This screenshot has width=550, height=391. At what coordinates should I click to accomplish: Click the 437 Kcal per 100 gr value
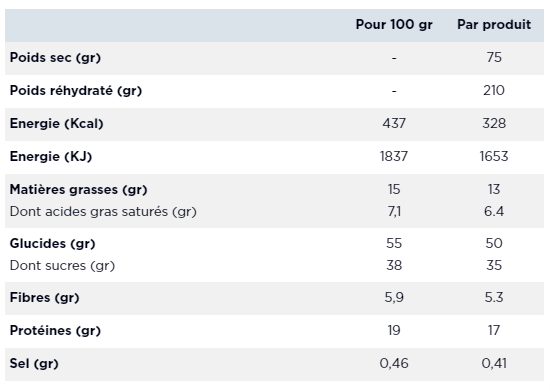[x=394, y=123]
